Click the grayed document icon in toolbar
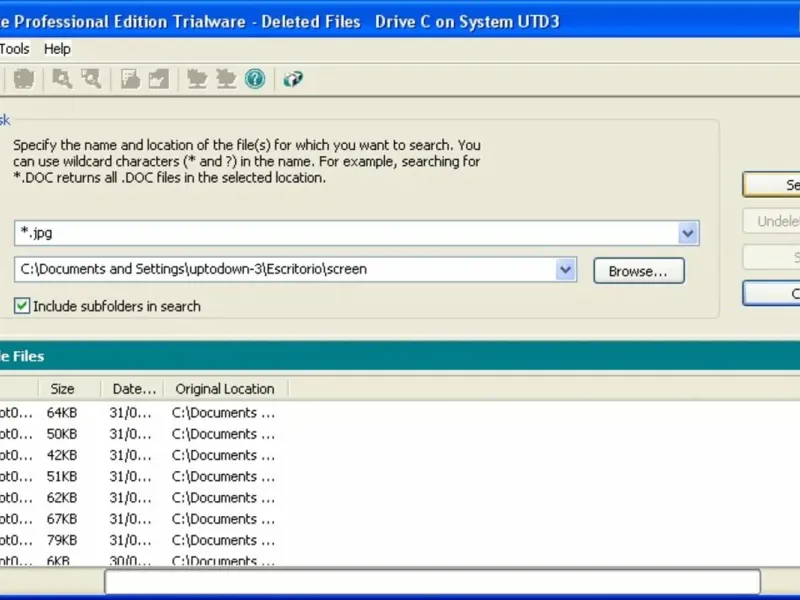Viewport: 800px width, 600px height. pyautogui.click(x=130, y=79)
